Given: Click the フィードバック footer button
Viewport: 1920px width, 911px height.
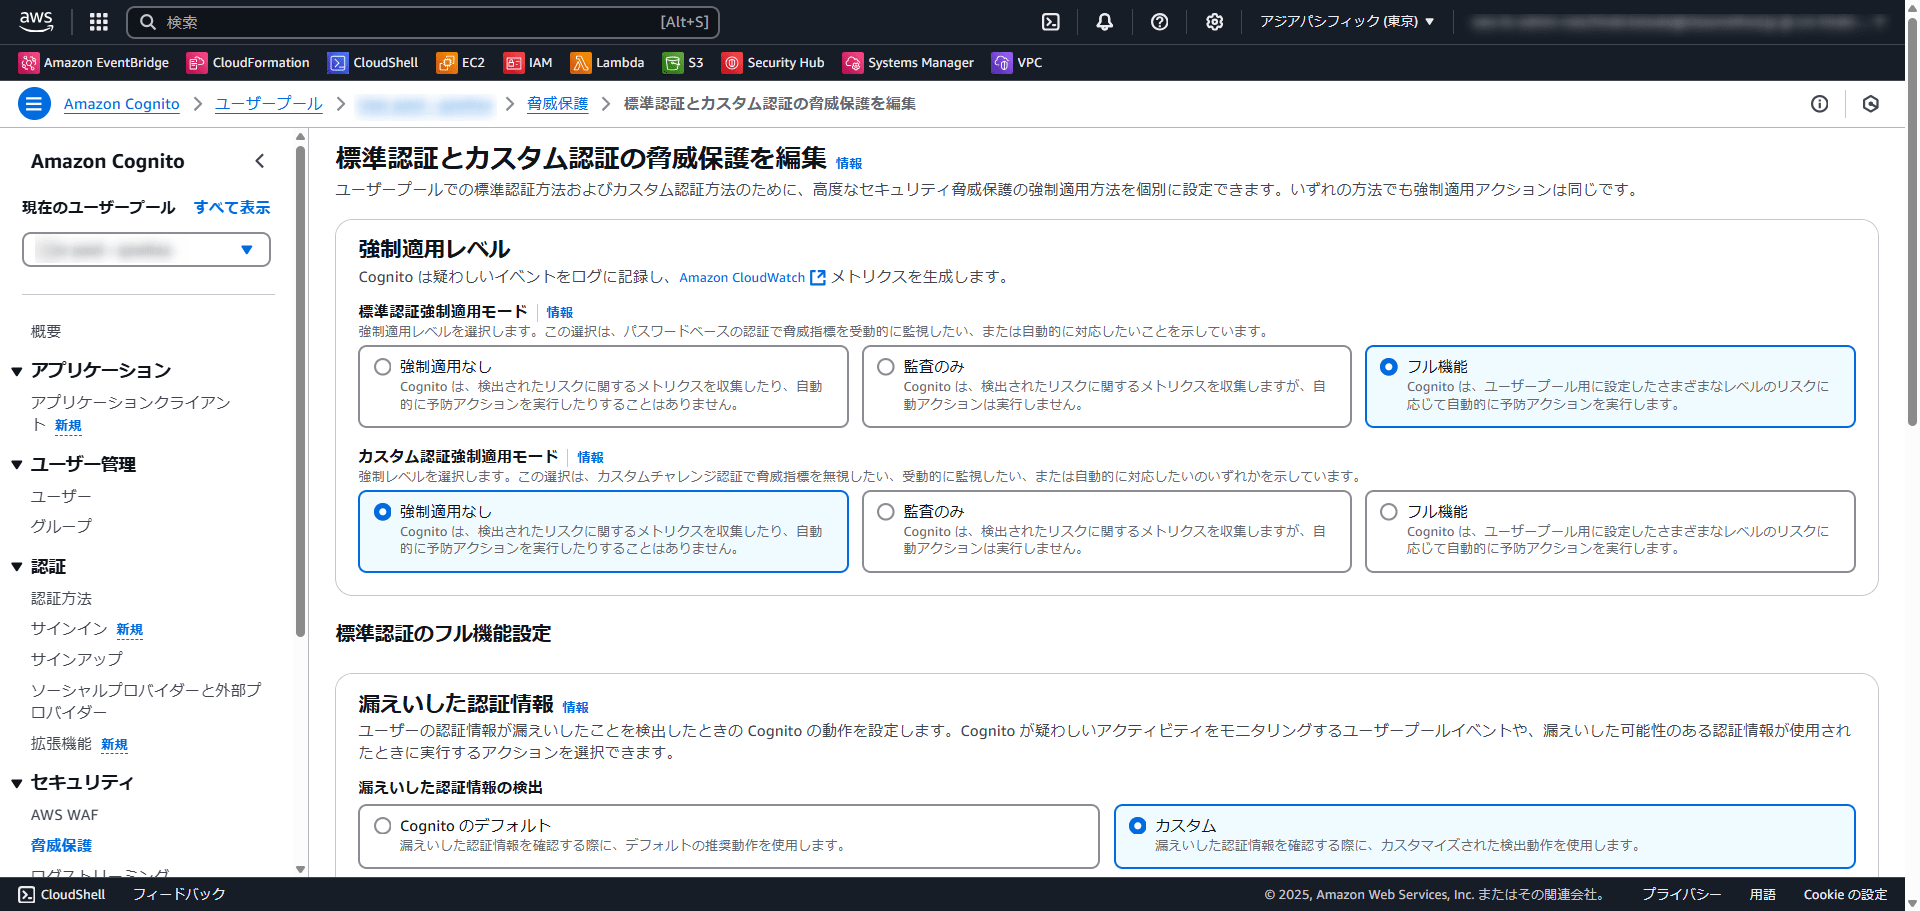Looking at the screenshot, I should click(x=179, y=894).
